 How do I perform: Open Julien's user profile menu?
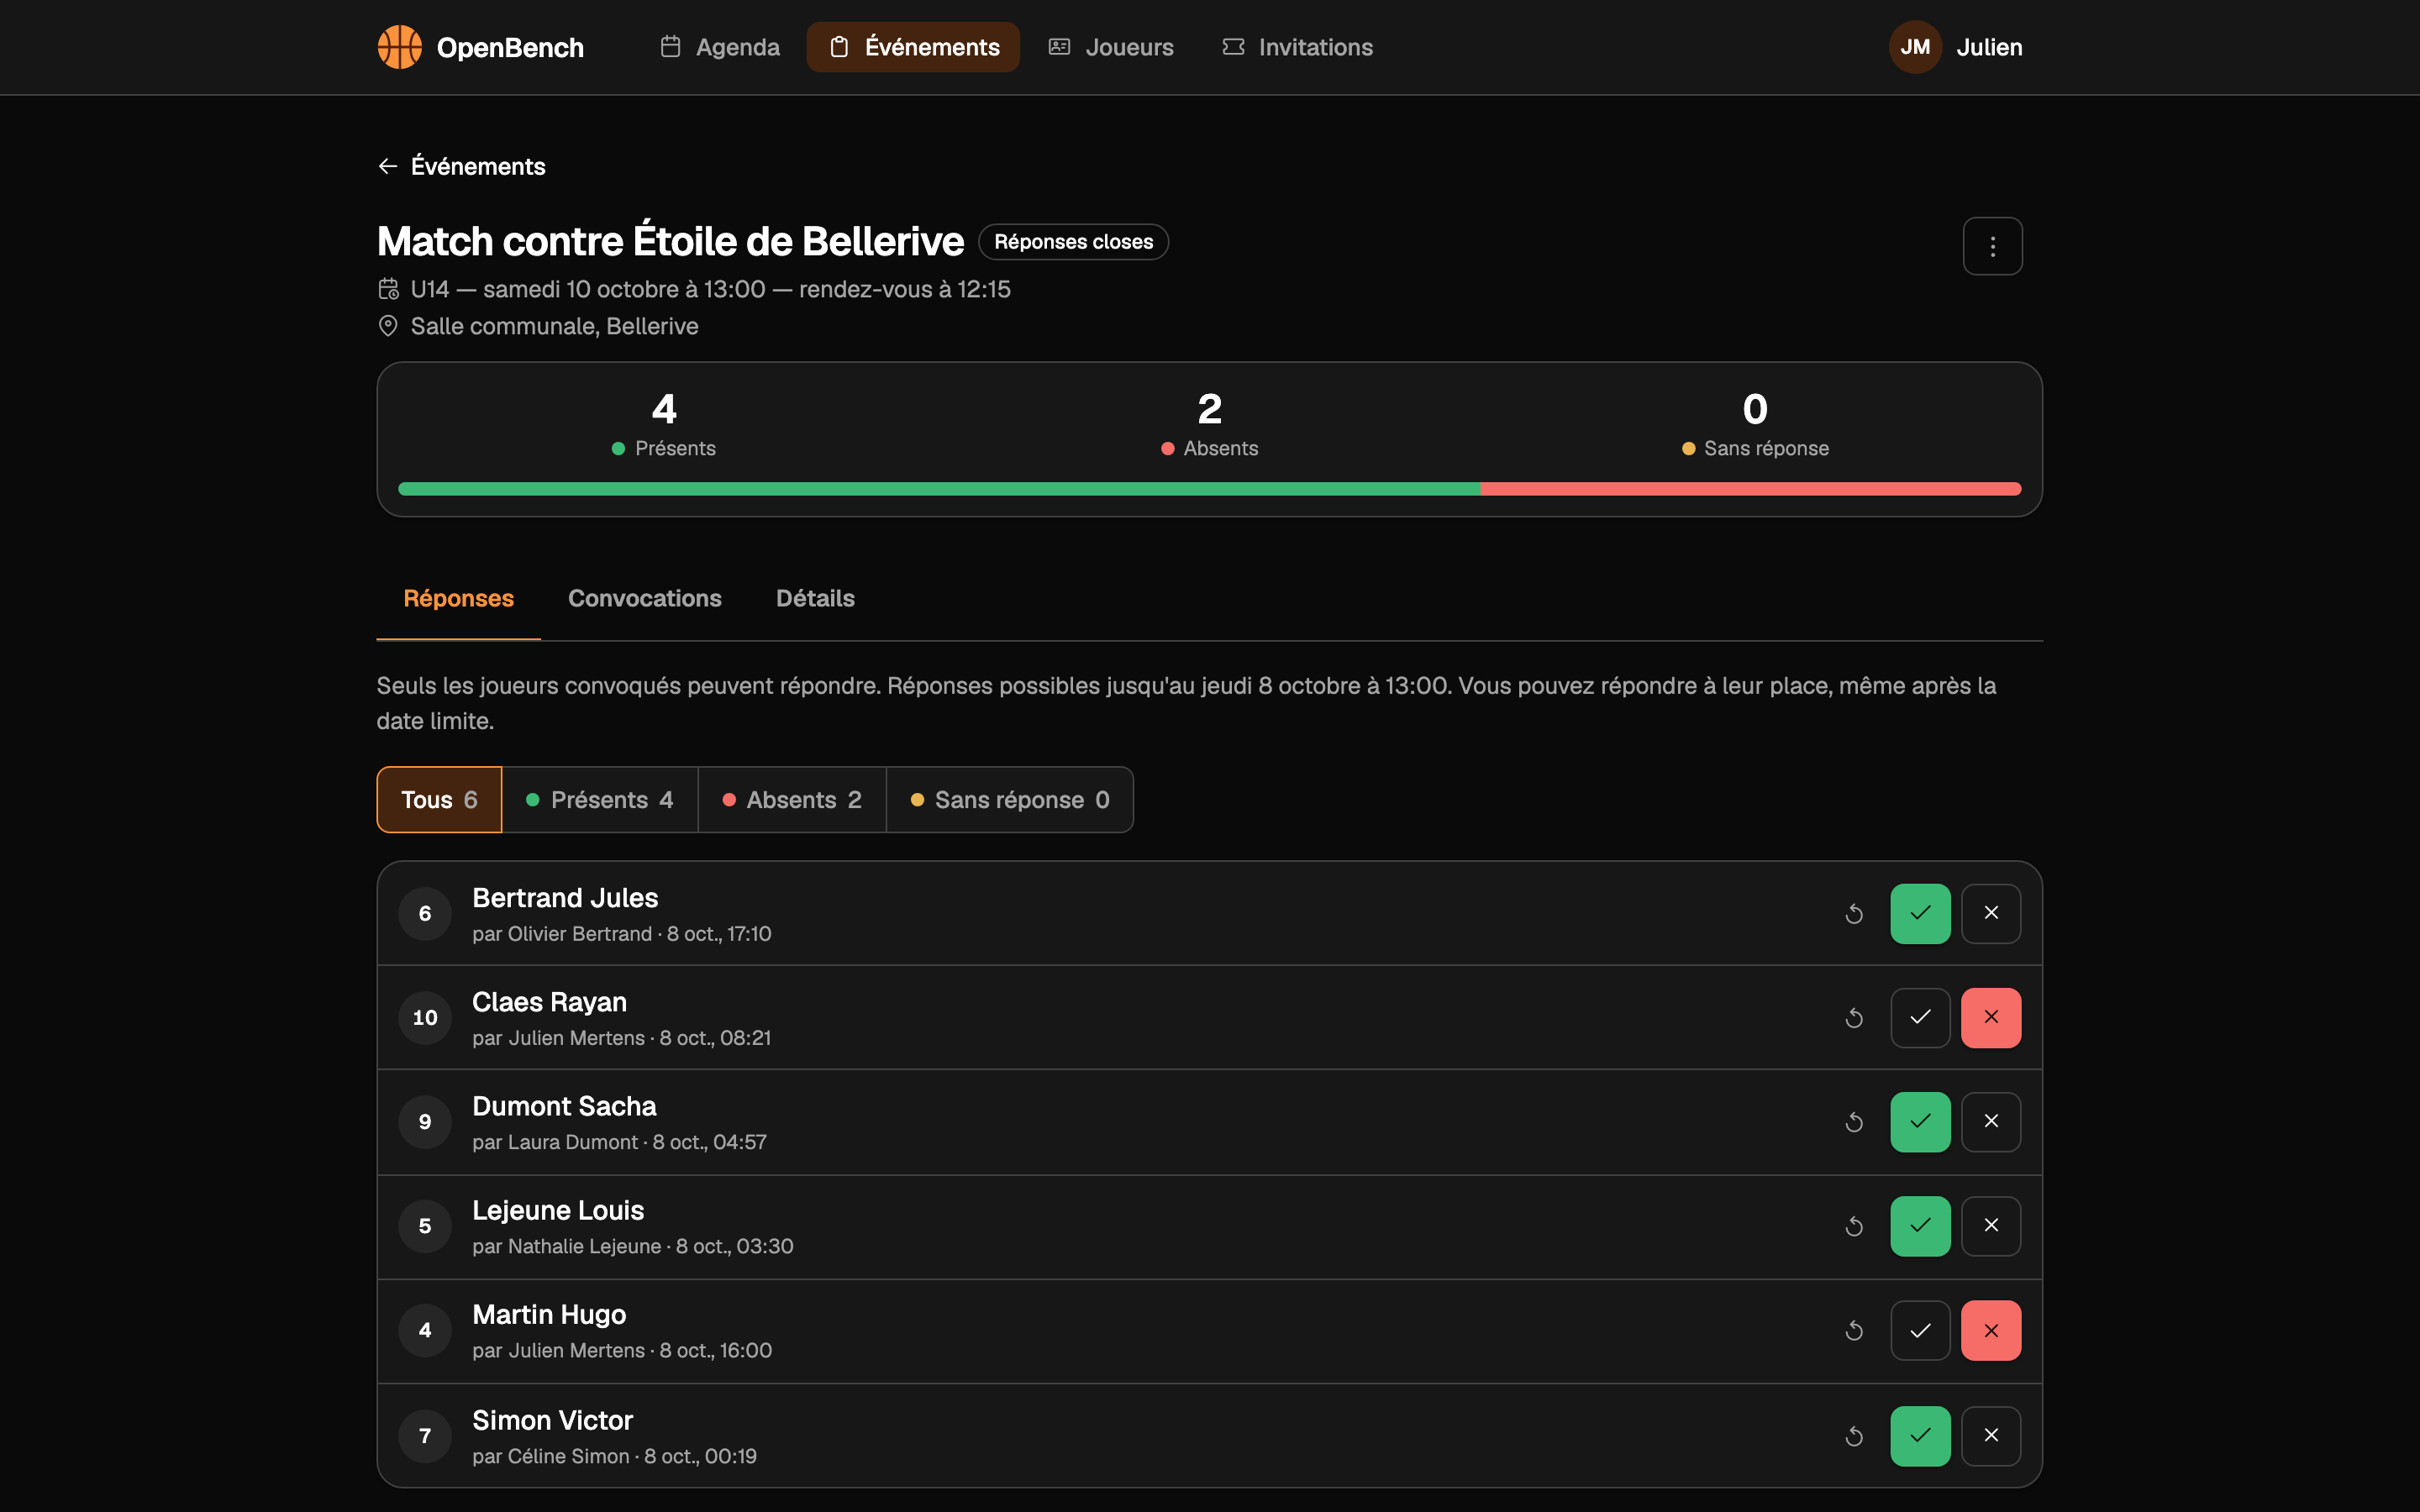tap(1955, 47)
